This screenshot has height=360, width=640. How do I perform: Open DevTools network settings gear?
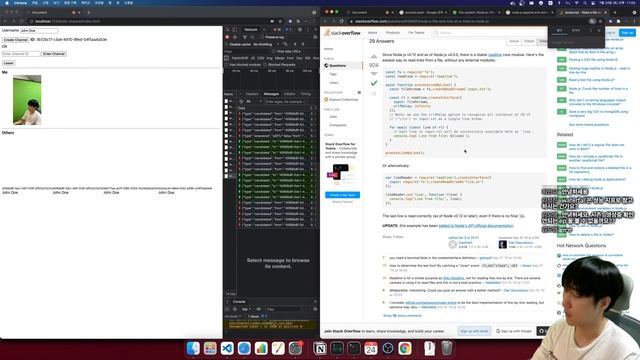point(315,37)
